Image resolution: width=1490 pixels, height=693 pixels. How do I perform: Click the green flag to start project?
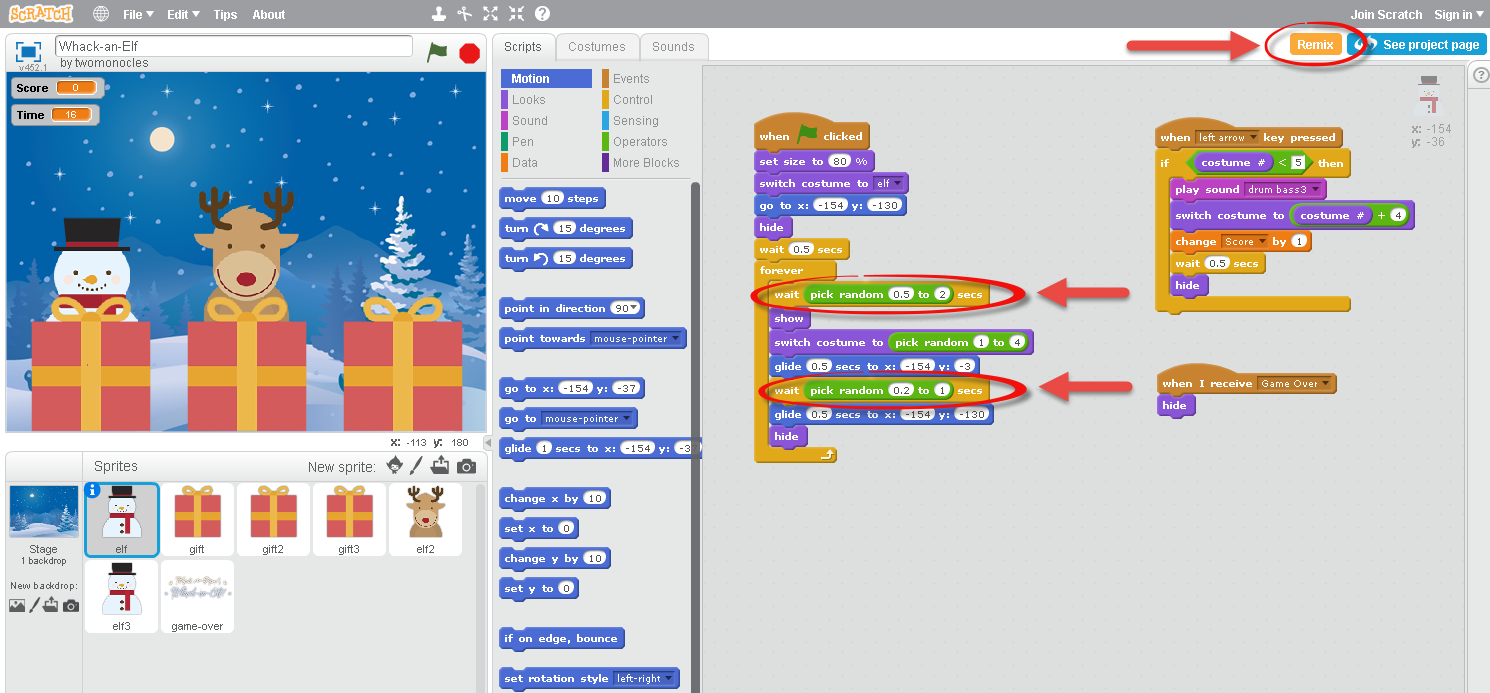click(x=437, y=52)
